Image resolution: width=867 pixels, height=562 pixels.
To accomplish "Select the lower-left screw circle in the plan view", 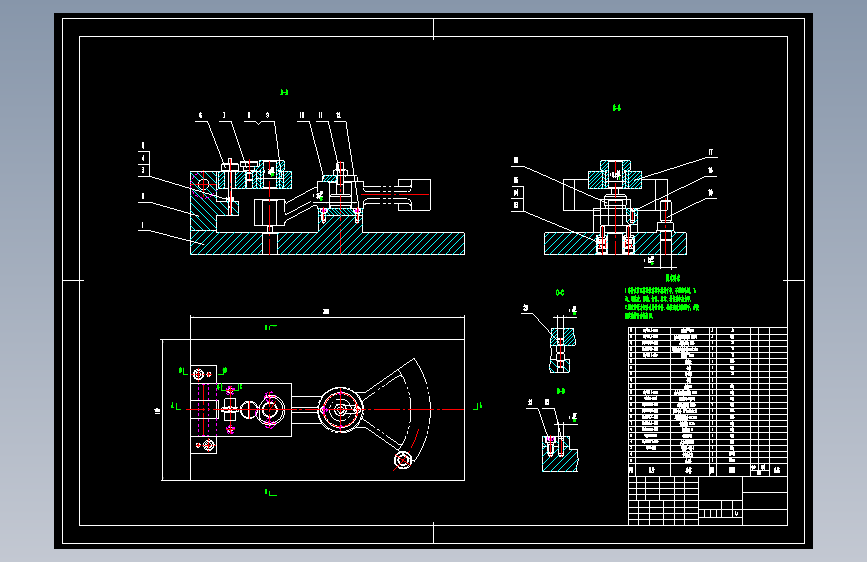I will tap(209, 445).
